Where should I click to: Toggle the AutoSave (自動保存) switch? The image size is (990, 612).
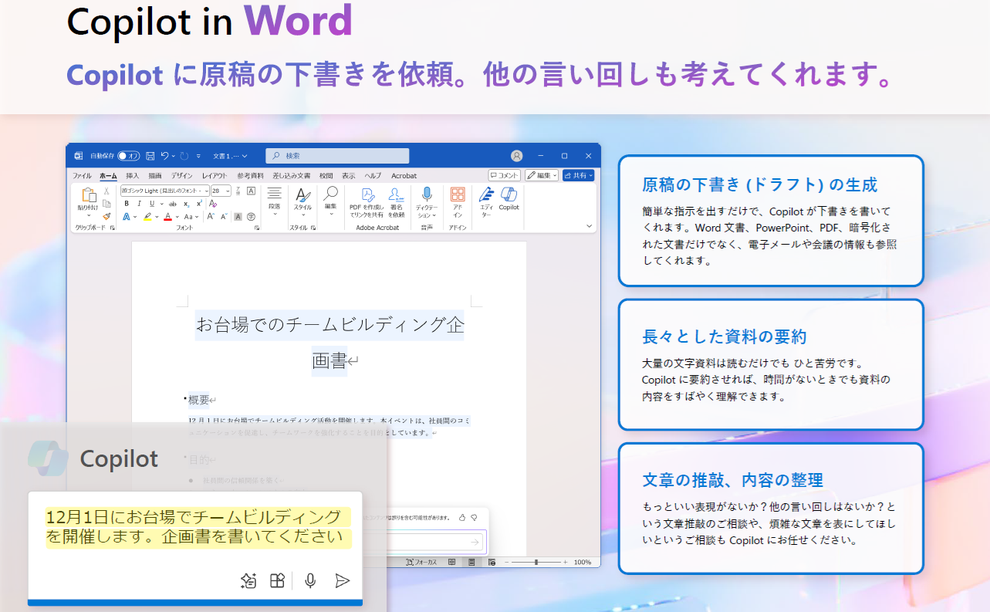128,156
